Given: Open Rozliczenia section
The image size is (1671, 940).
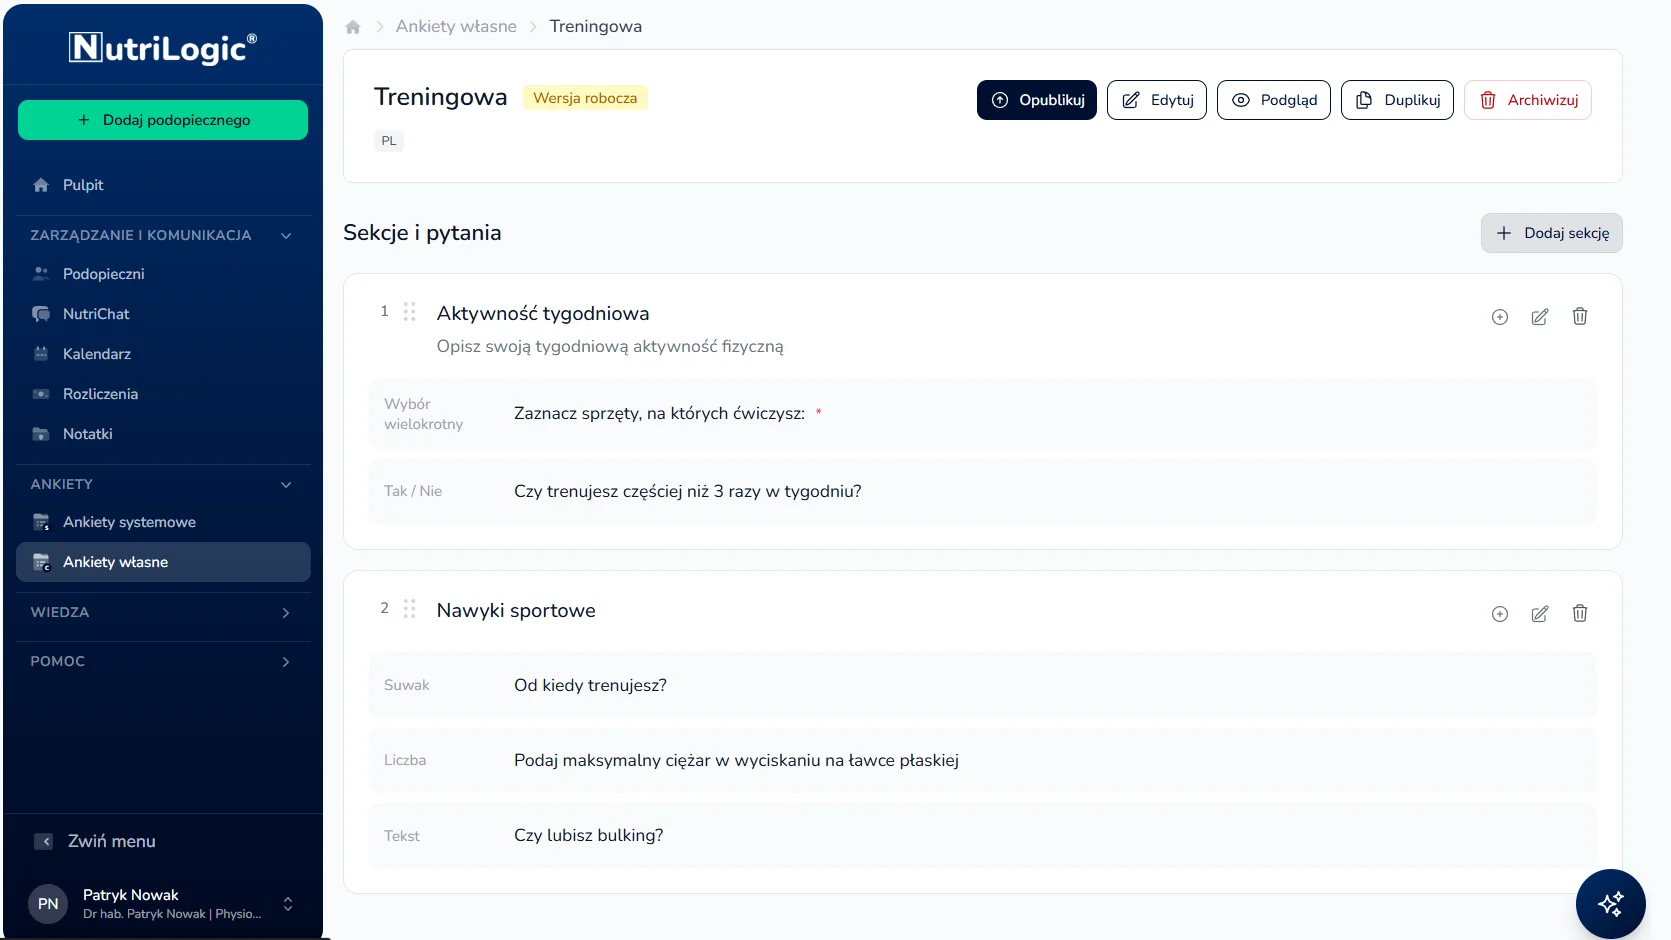Looking at the screenshot, I should coord(163,394).
